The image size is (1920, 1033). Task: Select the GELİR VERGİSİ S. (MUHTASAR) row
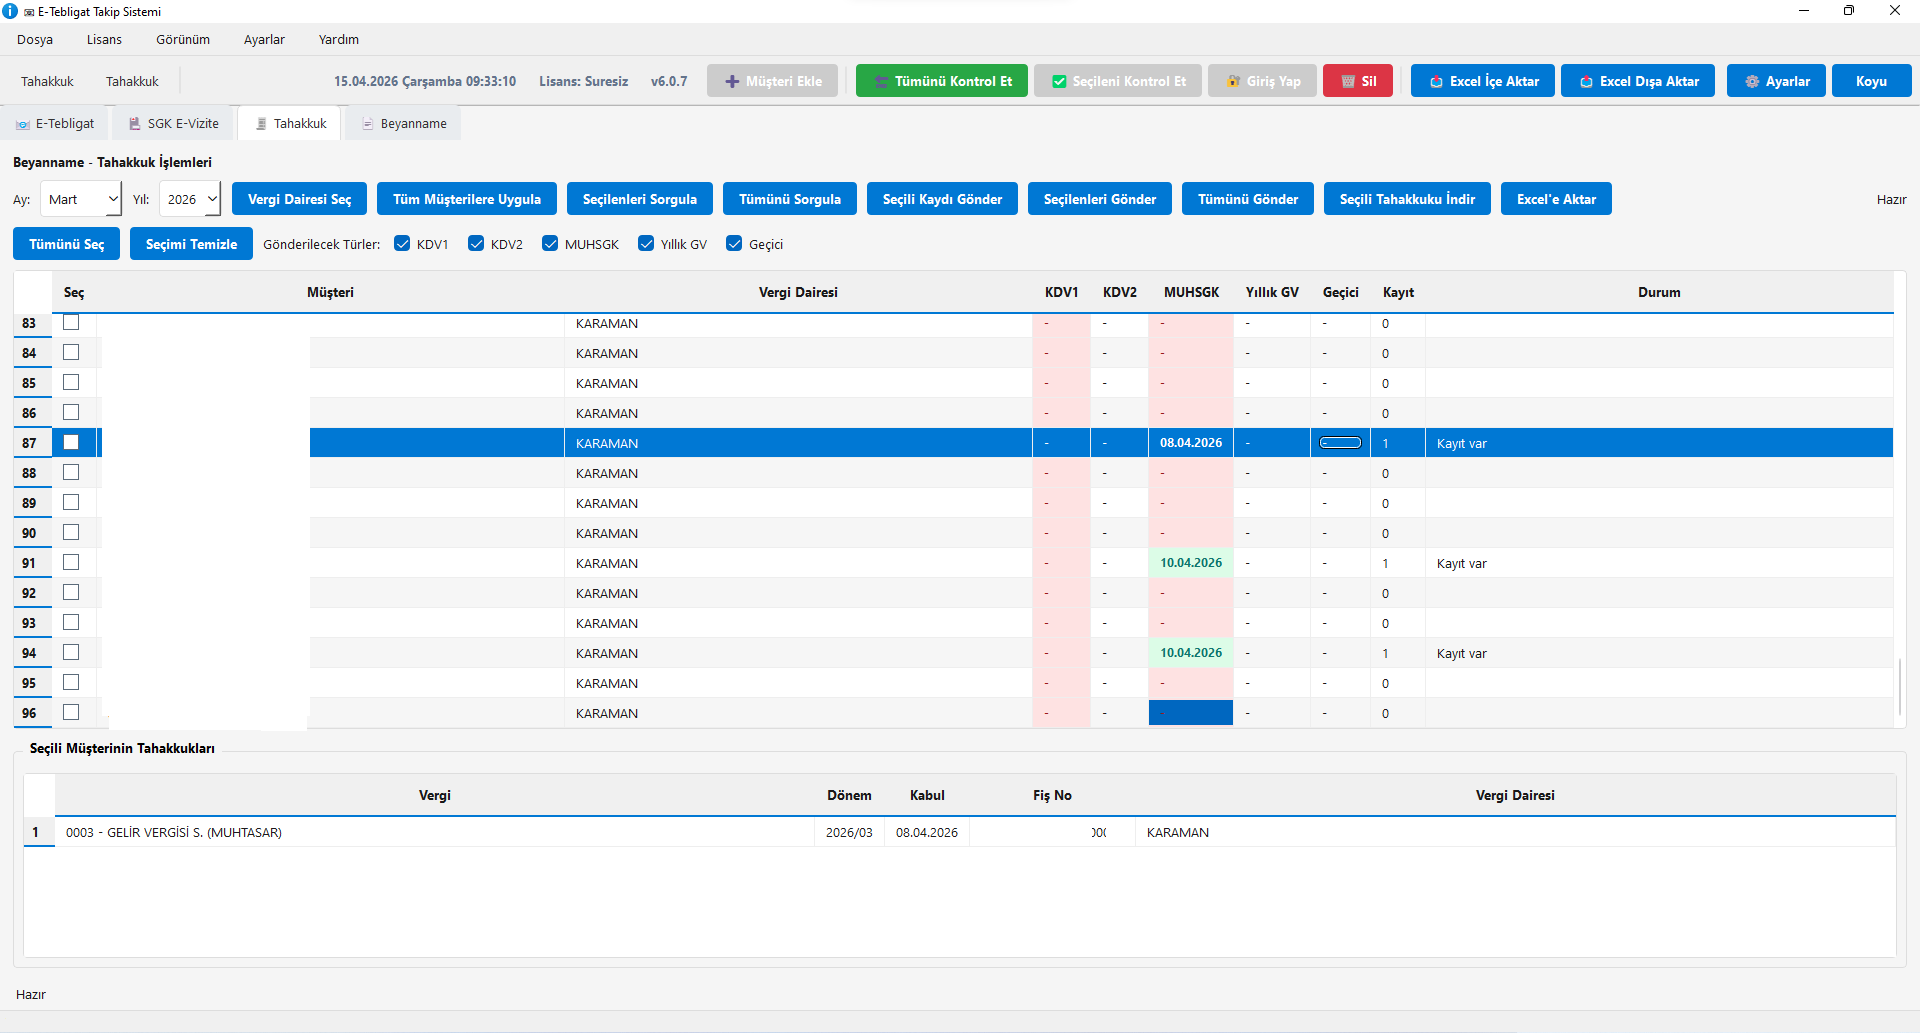(x=434, y=833)
